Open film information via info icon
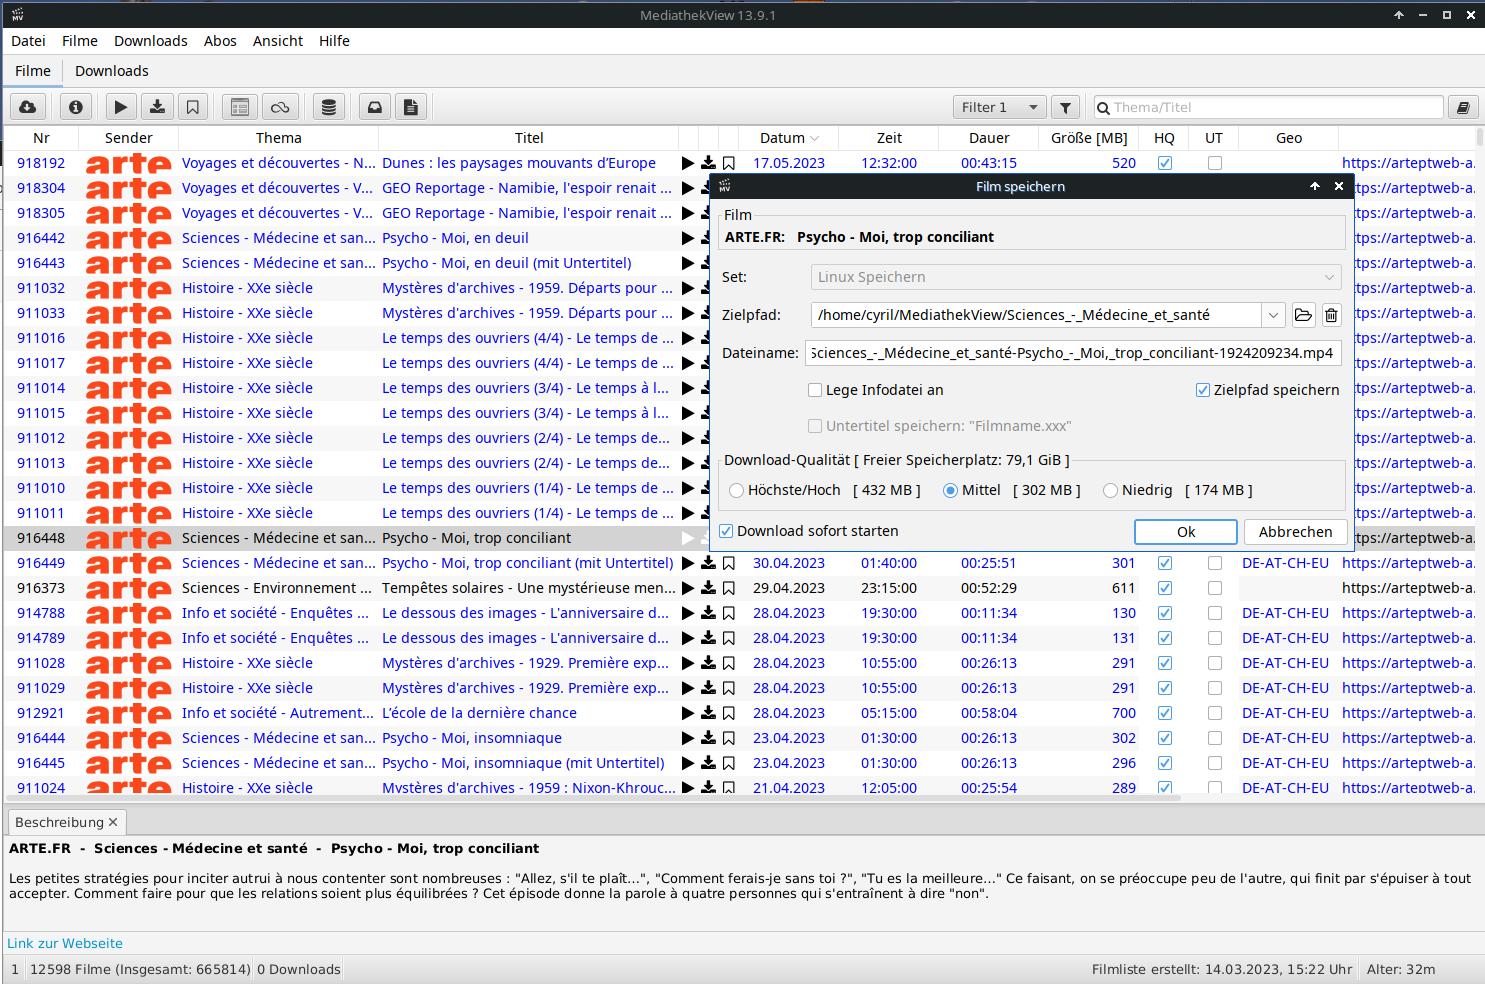The width and height of the screenshot is (1485, 984). coord(76,107)
